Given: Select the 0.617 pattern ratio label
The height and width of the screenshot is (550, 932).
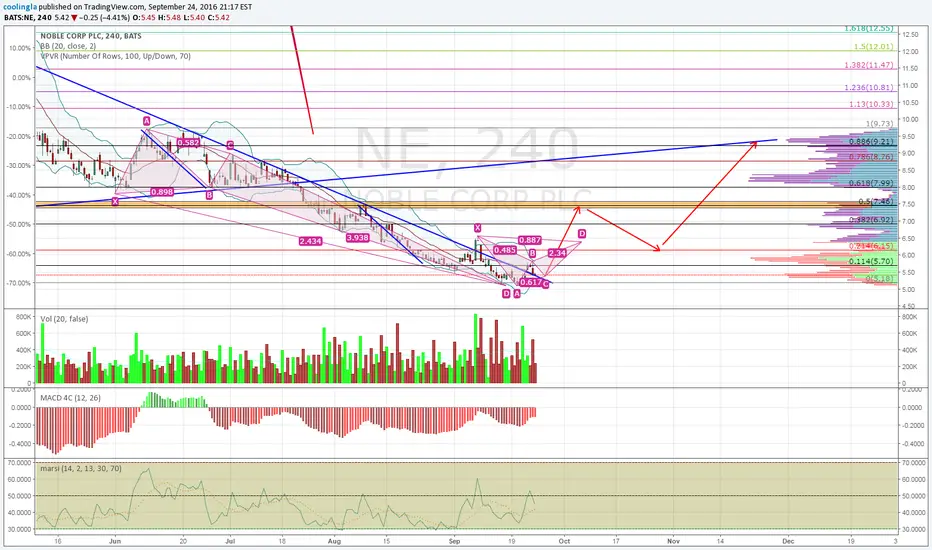Looking at the screenshot, I should tap(530, 282).
